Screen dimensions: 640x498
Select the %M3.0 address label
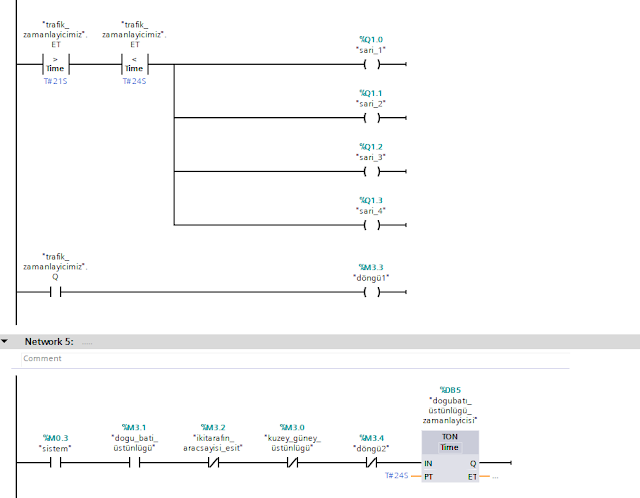pos(292,427)
